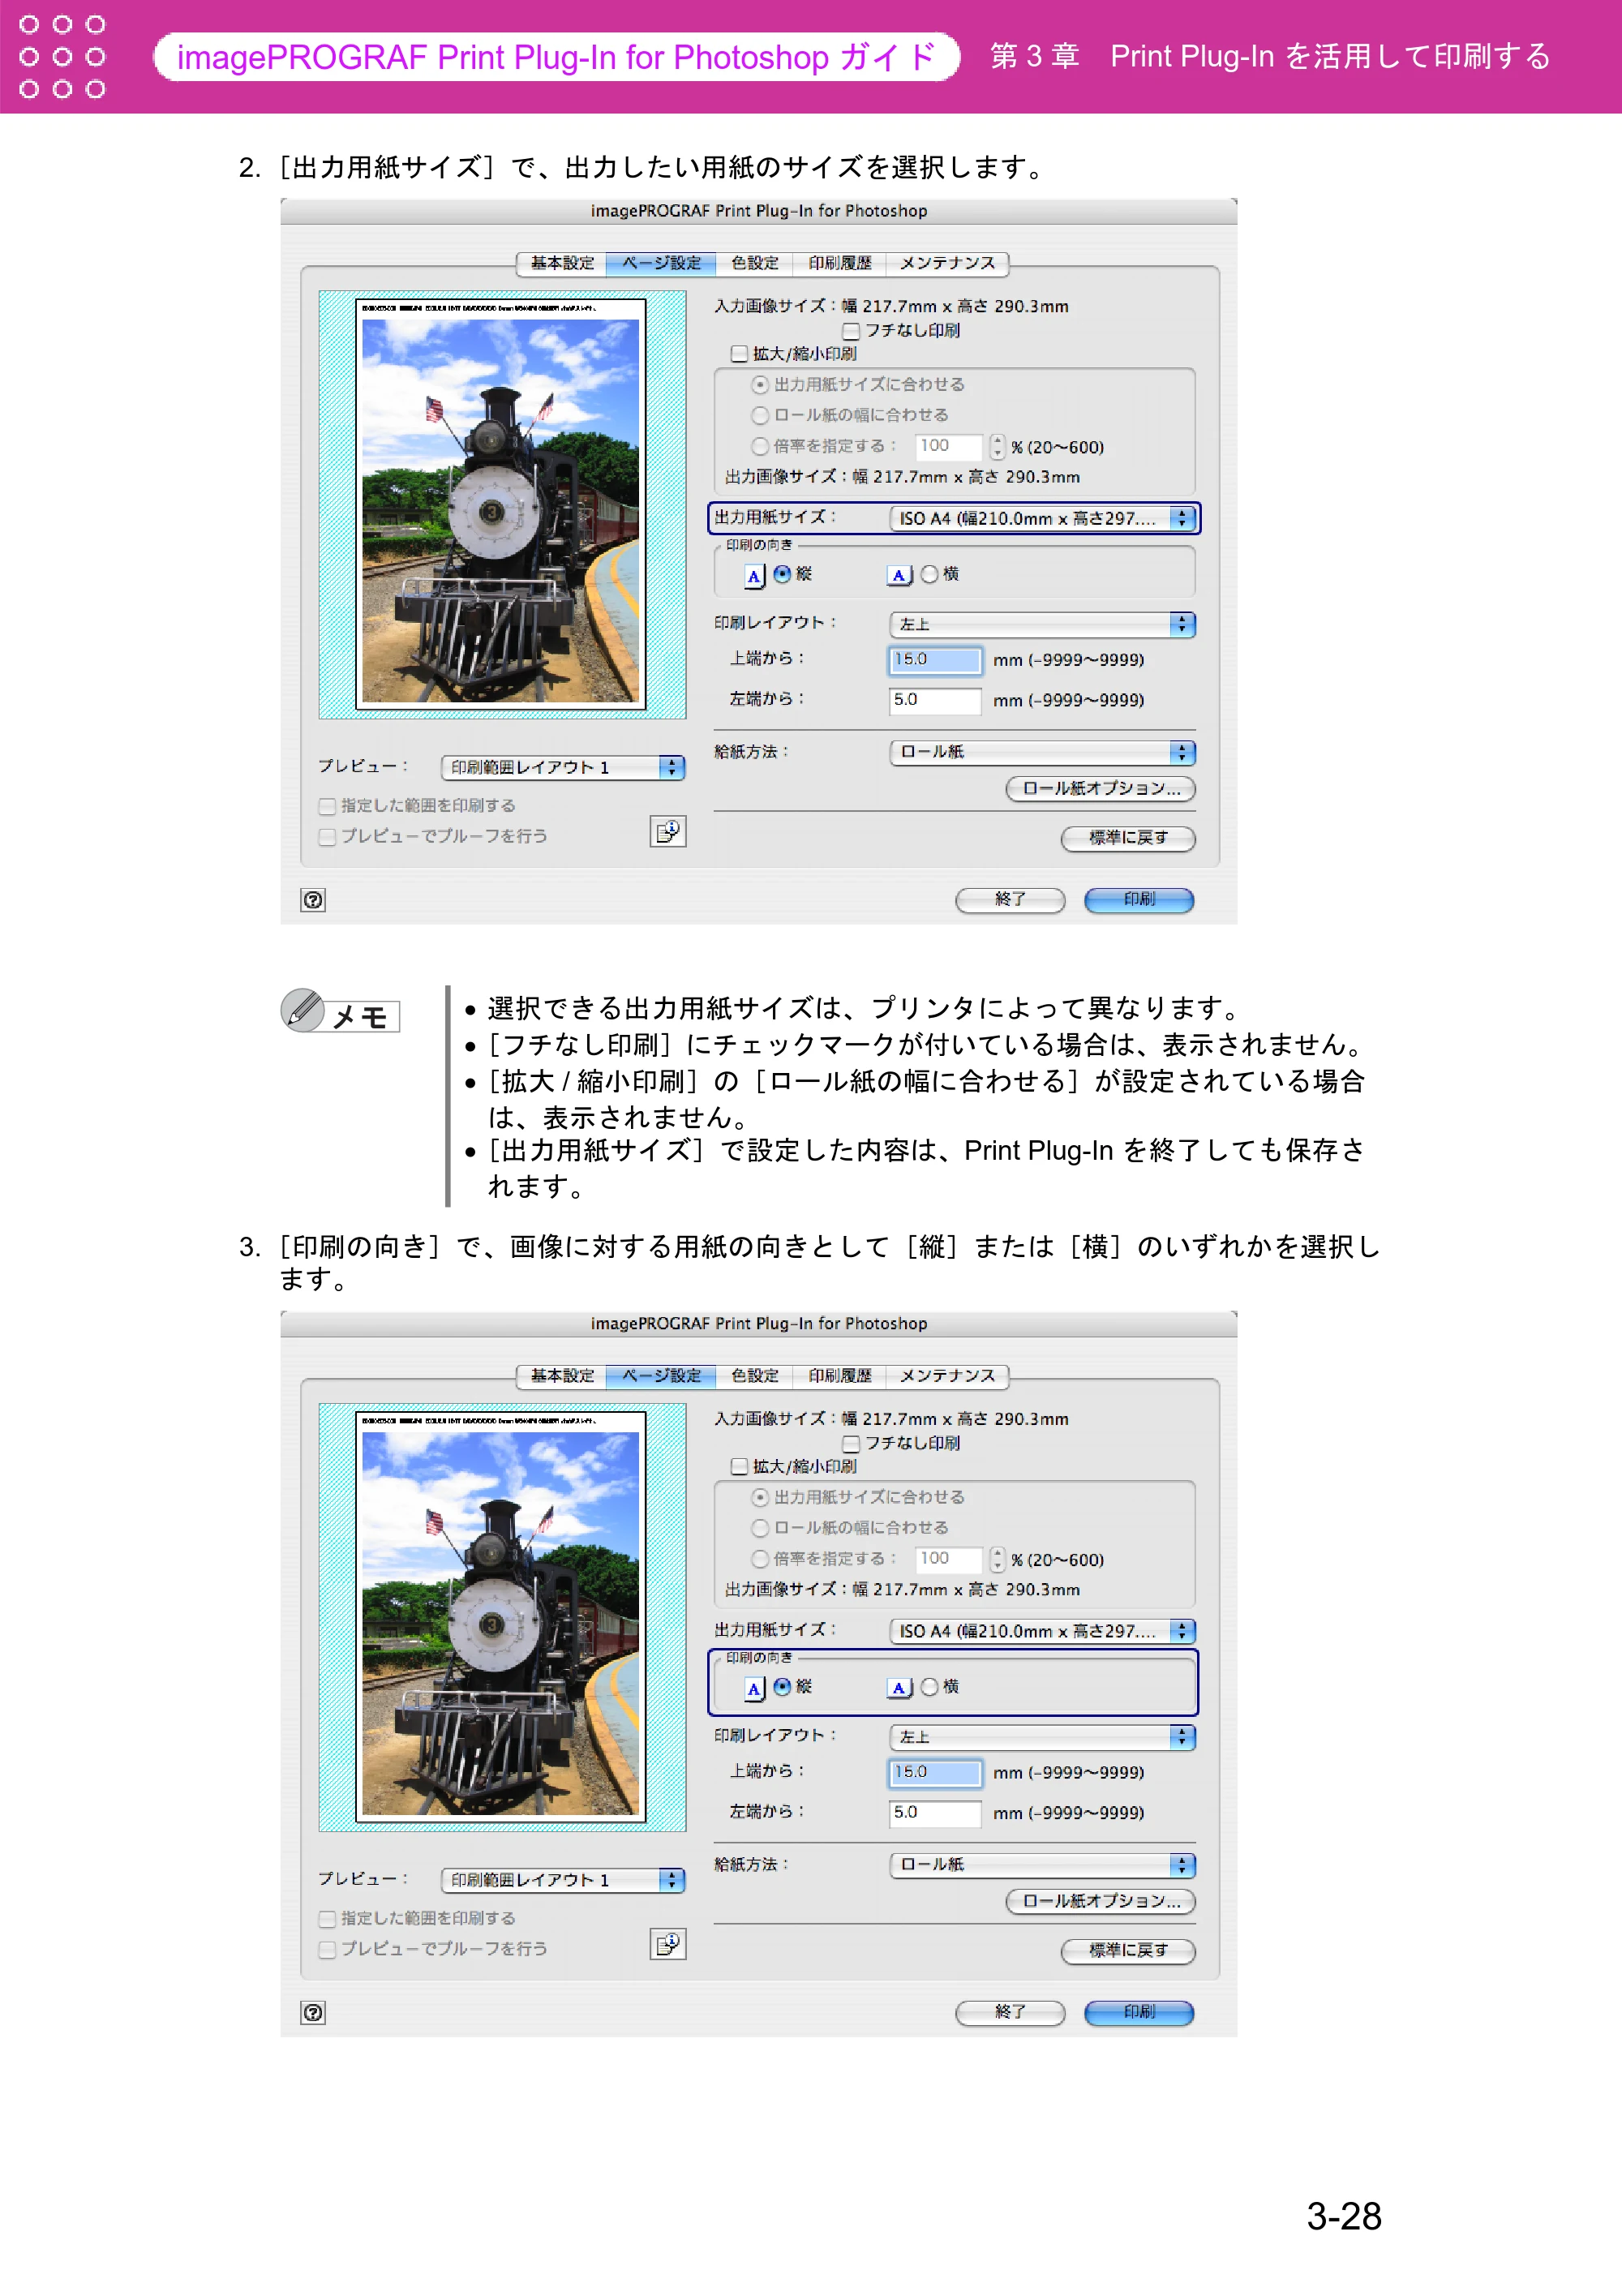
Task: Click the help question mark icon in lower dialog
Action: (x=313, y=2013)
